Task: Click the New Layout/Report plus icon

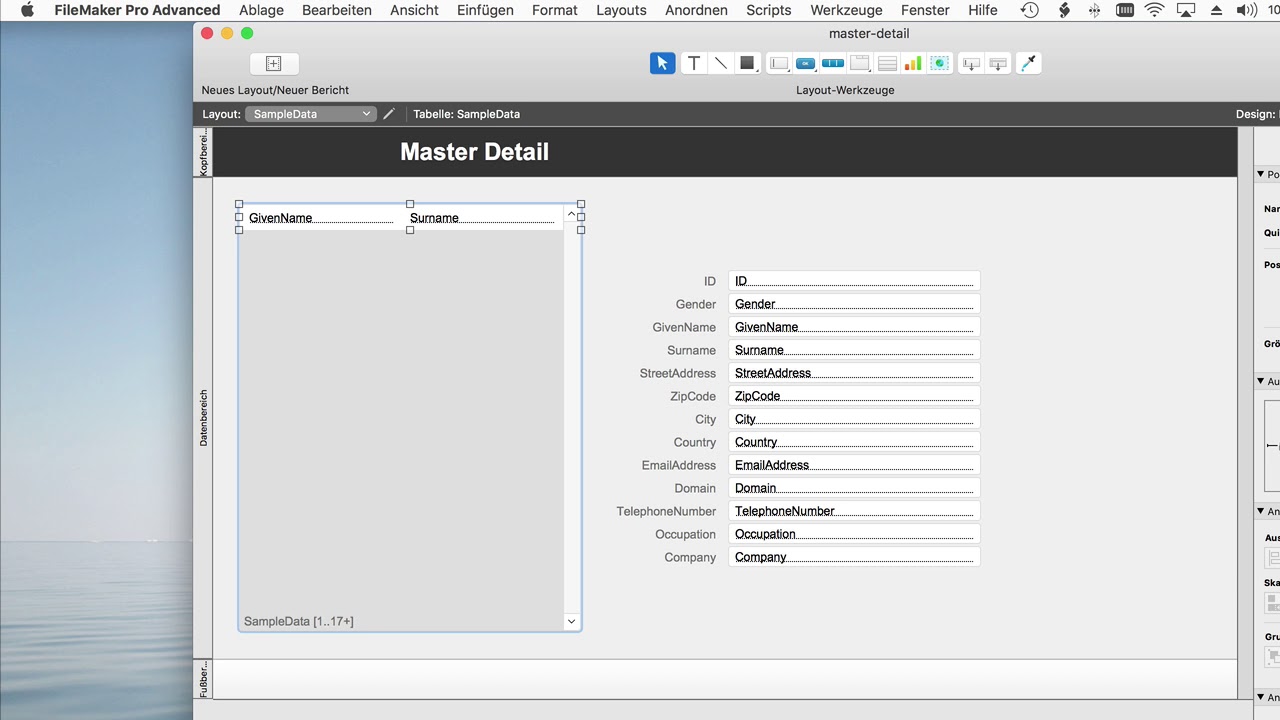Action: [274, 63]
